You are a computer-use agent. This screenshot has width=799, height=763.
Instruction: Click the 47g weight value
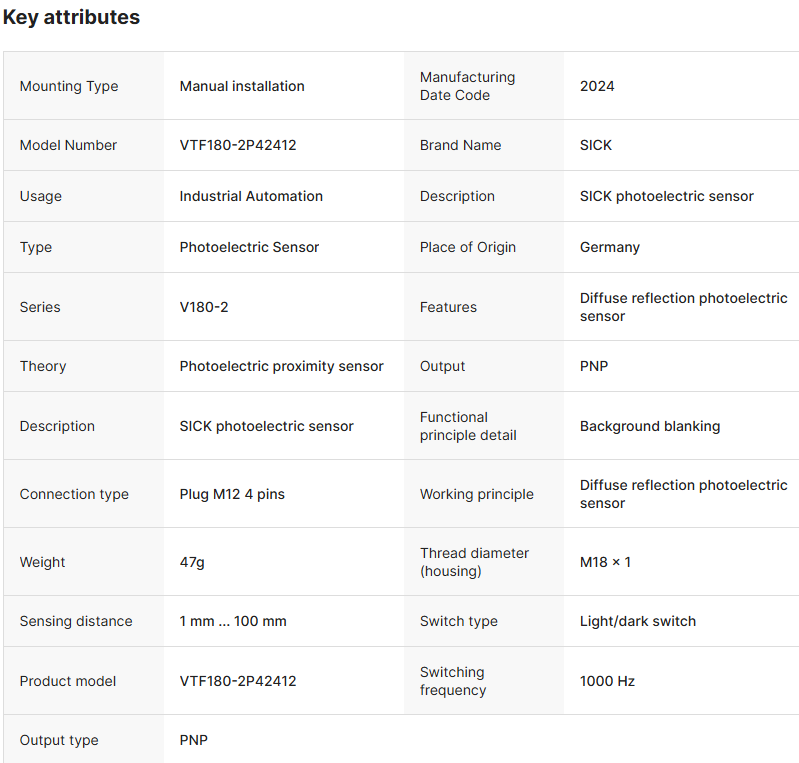pyautogui.click(x=192, y=562)
